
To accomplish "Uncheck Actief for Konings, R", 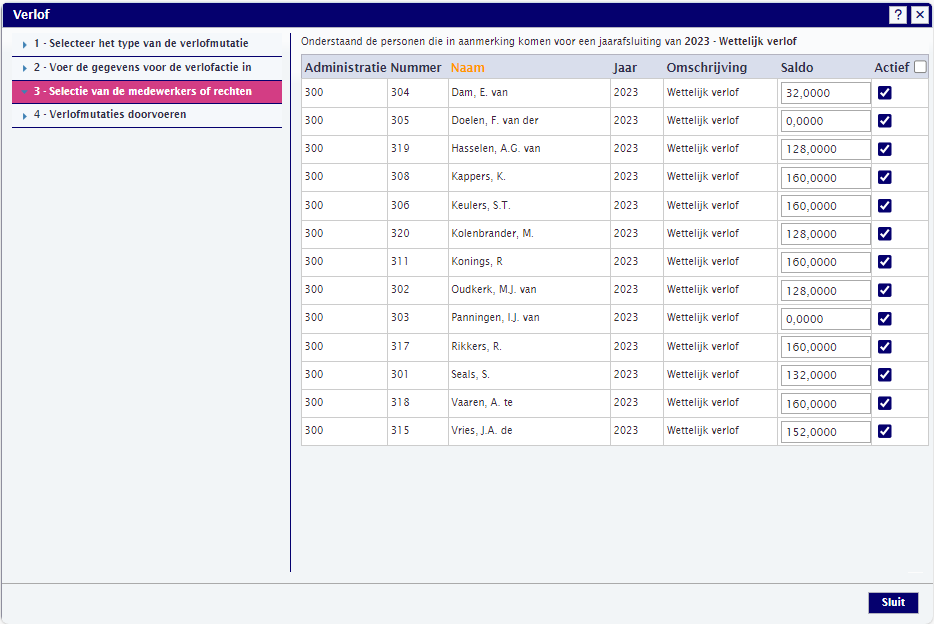I will pyautogui.click(x=885, y=261).
